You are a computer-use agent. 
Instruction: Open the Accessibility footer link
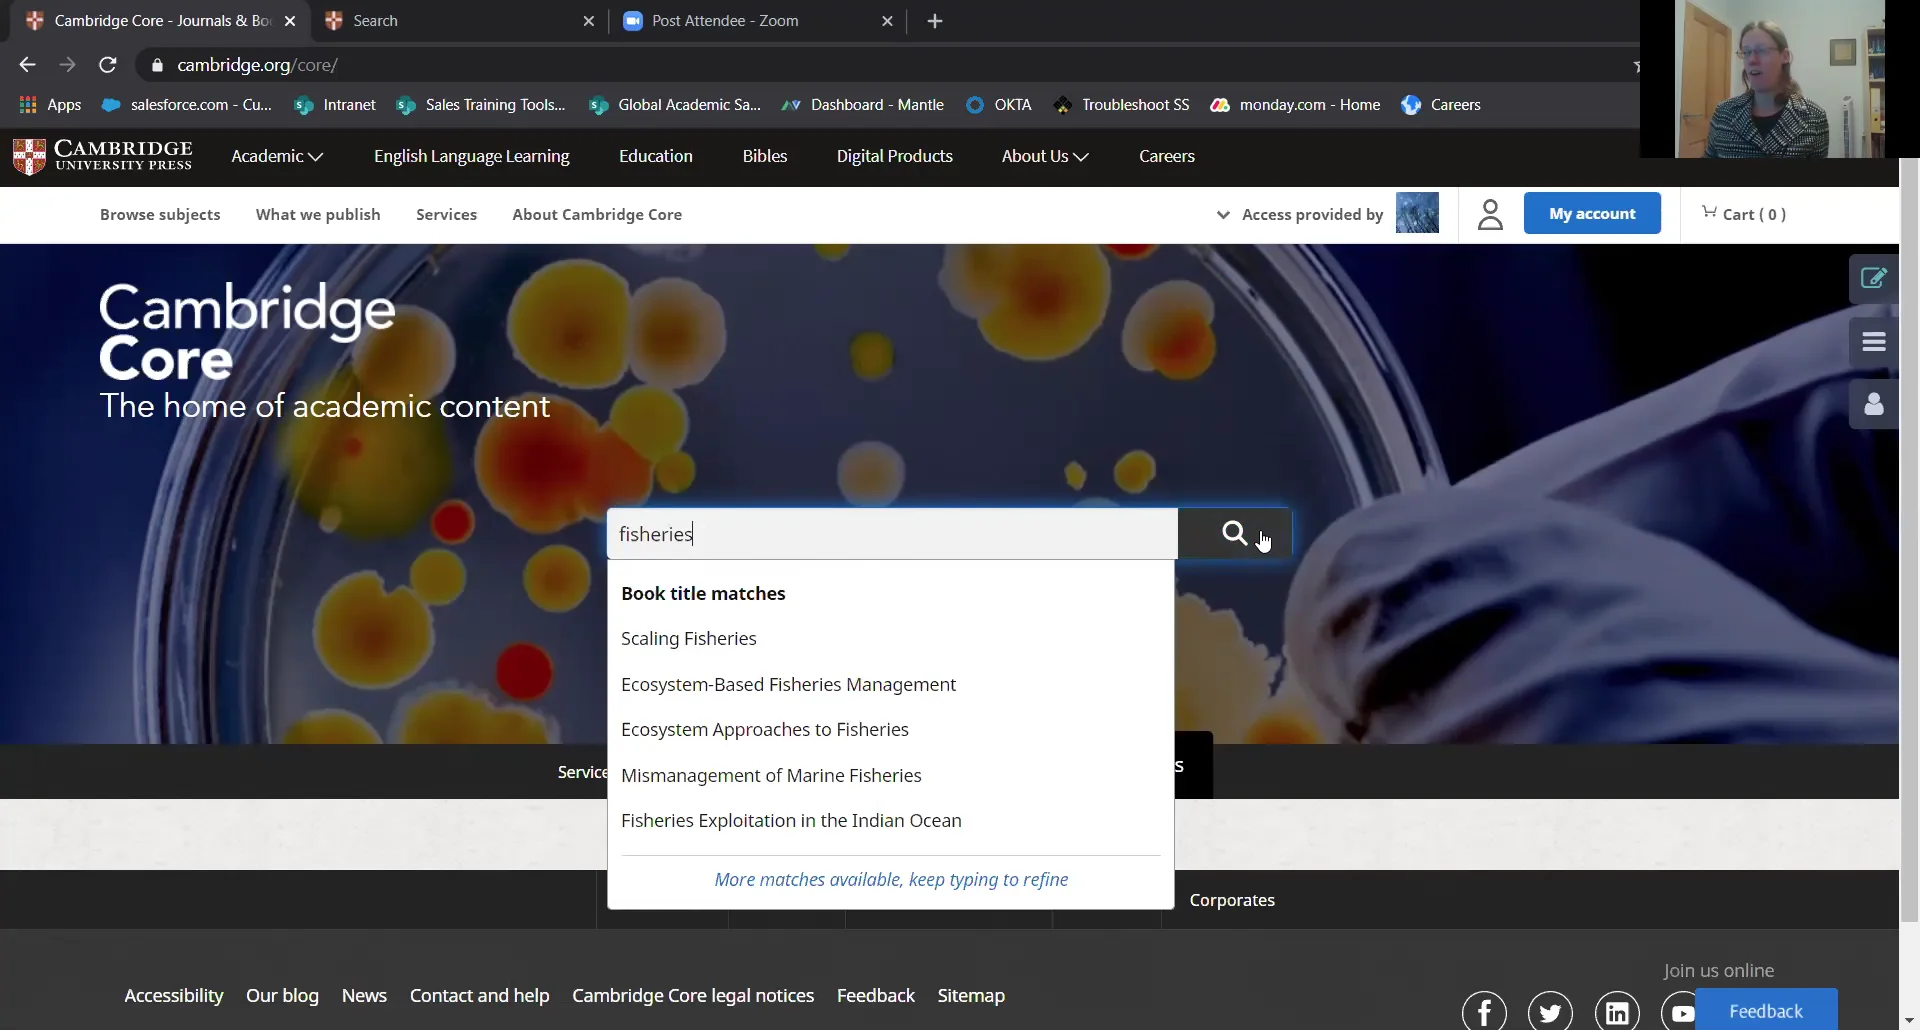coord(174,996)
